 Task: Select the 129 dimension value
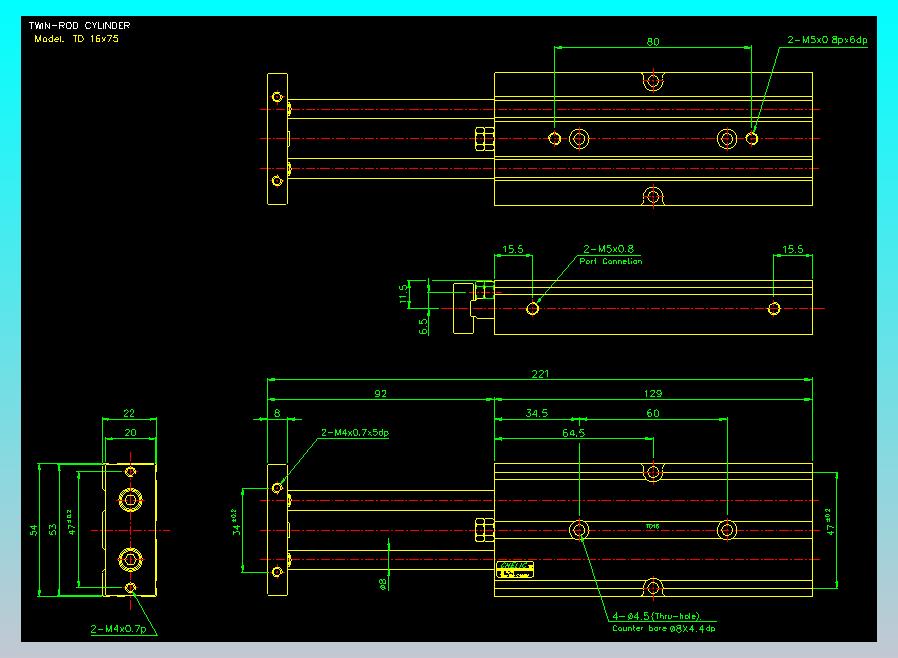653,393
